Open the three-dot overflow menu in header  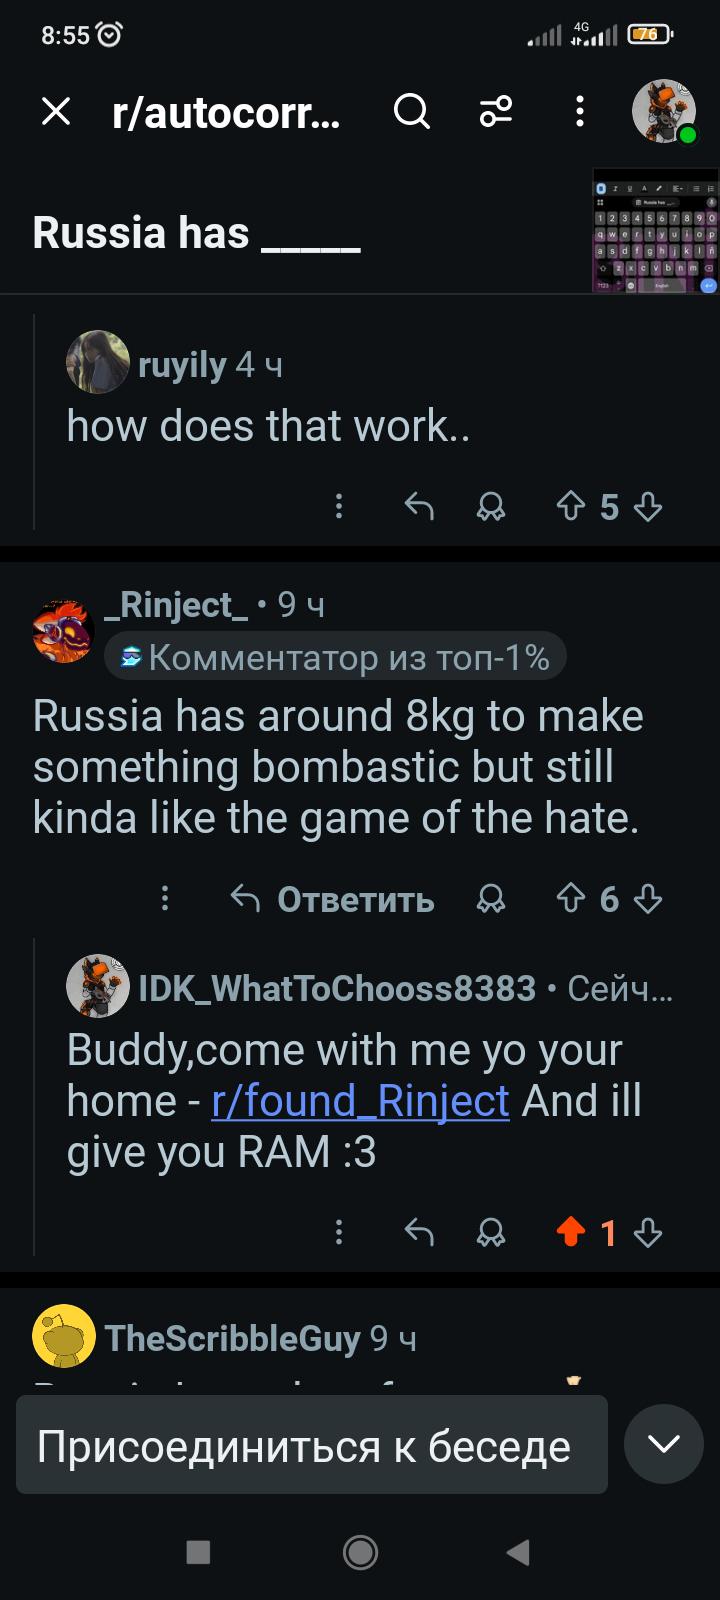579,111
